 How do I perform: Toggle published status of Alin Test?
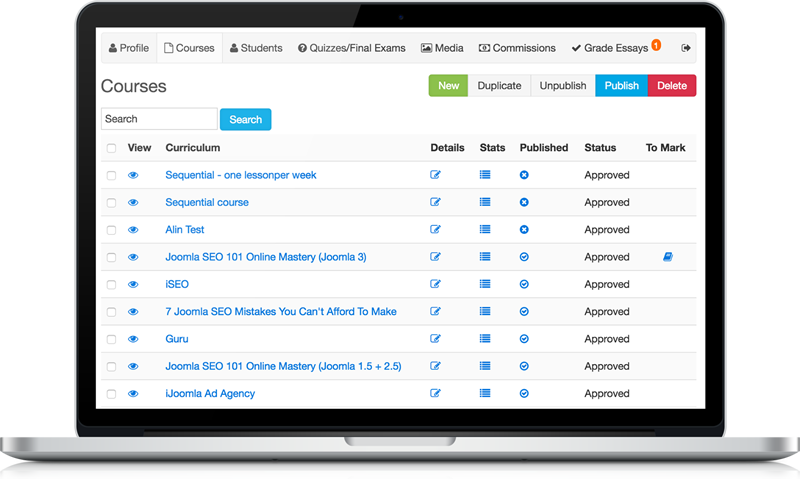[x=524, y=230]
